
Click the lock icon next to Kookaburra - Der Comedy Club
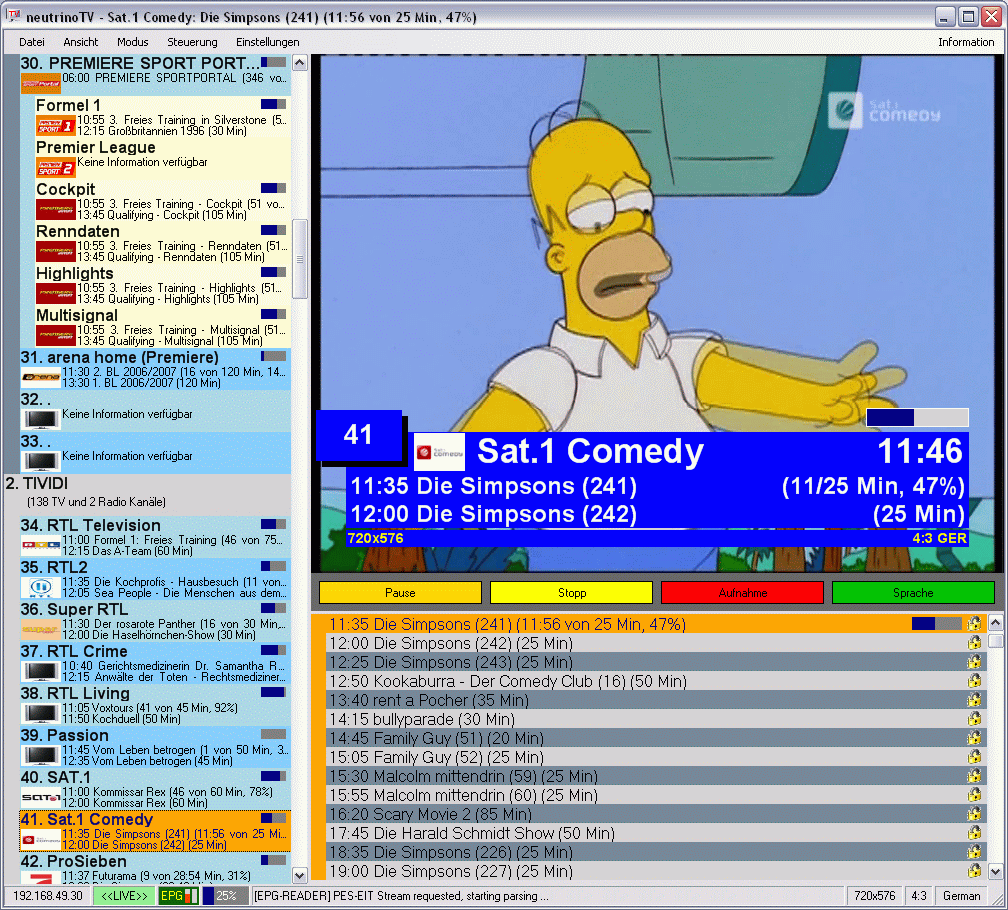pyautogui.click(x=974, y=681)
